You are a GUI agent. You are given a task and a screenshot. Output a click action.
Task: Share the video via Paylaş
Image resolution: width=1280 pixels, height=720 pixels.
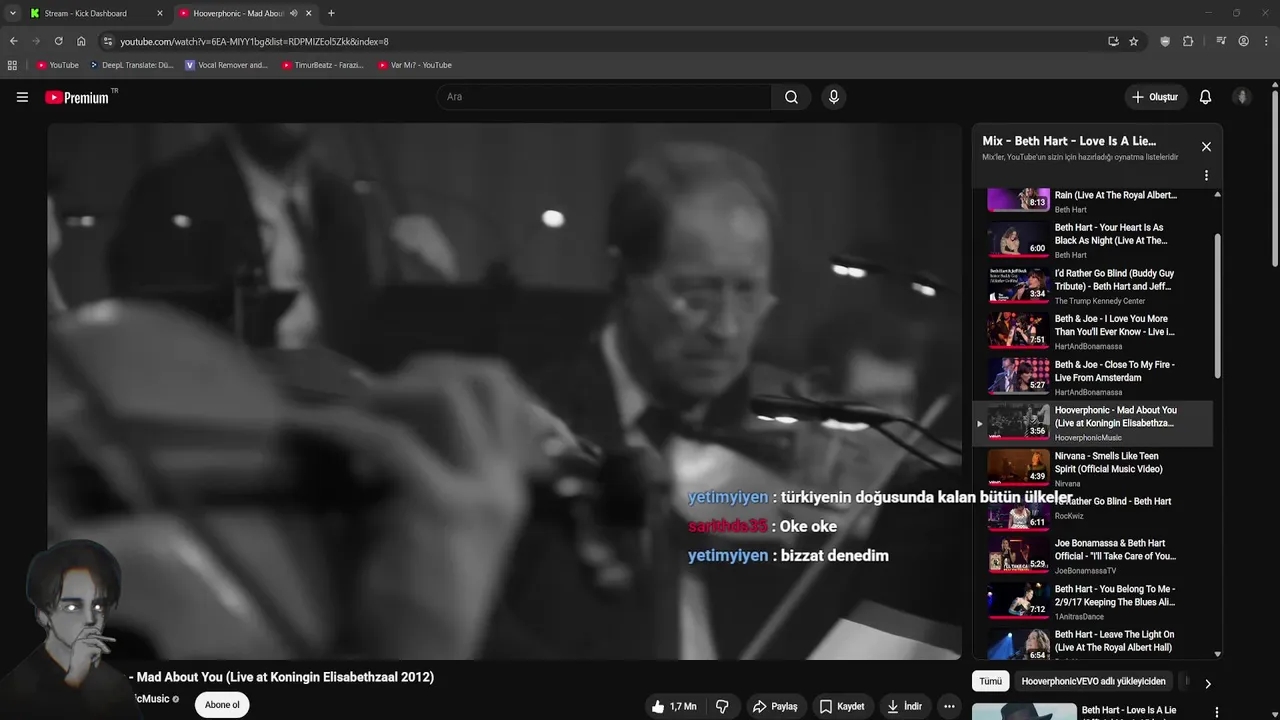pos(775,706)
